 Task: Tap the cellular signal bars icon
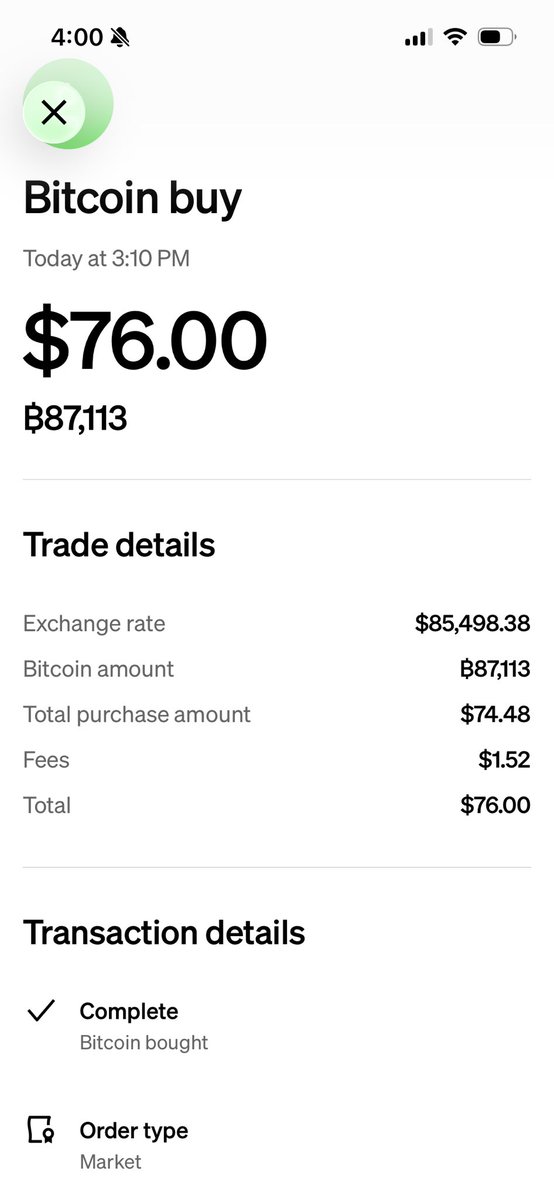click(419, 37)
